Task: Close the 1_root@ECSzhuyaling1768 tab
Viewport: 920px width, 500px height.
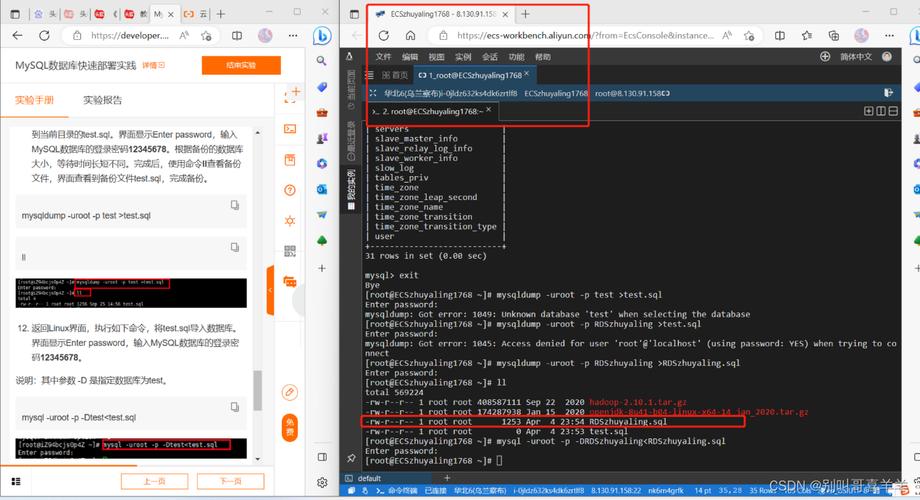Action: [x=526, y=73]
